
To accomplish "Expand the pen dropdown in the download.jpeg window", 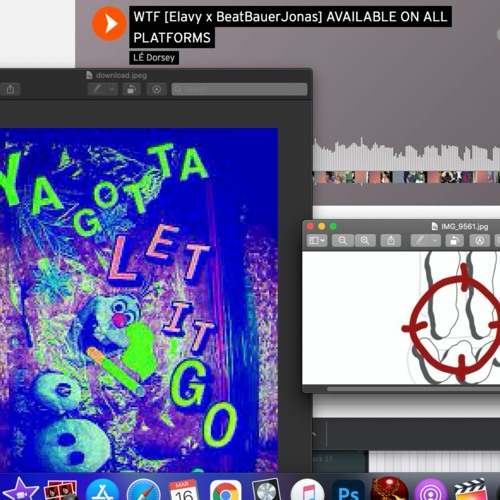I will (112, 89).
